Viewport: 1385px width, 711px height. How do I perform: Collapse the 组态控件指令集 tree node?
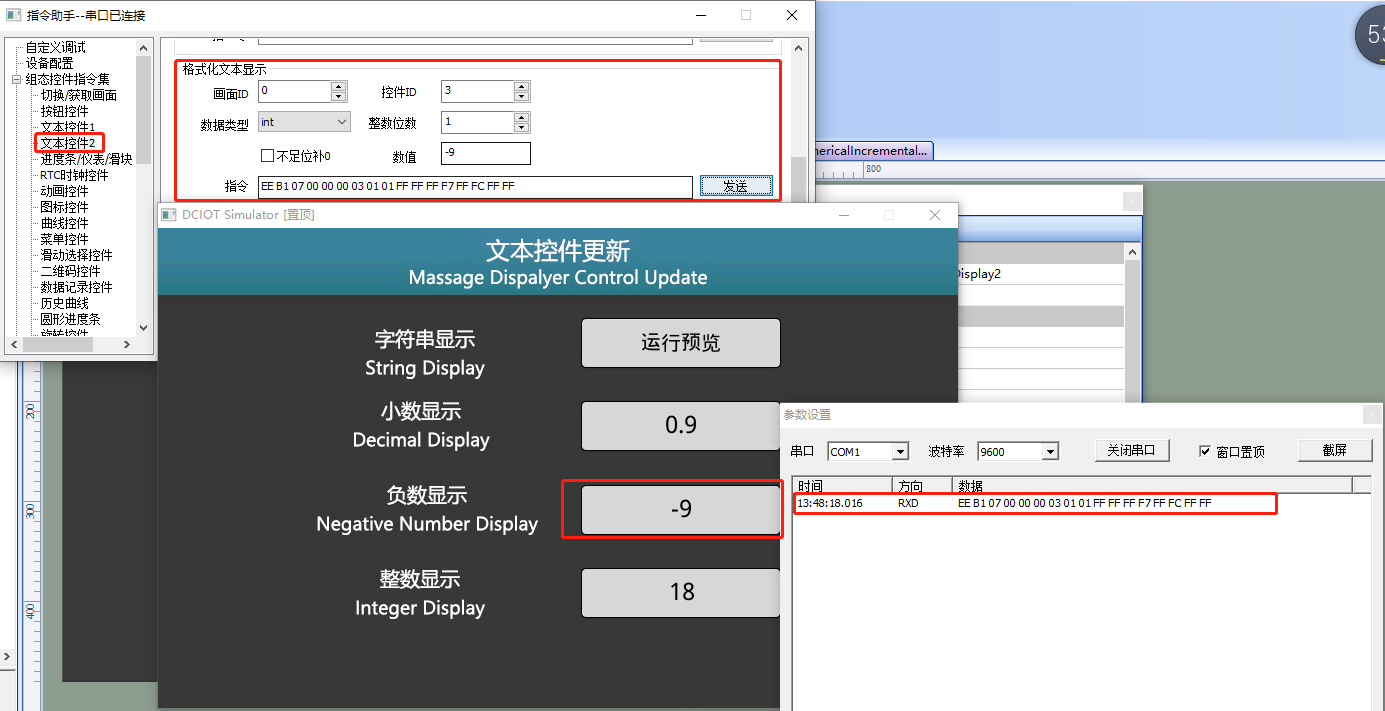[x=16, y=80]
